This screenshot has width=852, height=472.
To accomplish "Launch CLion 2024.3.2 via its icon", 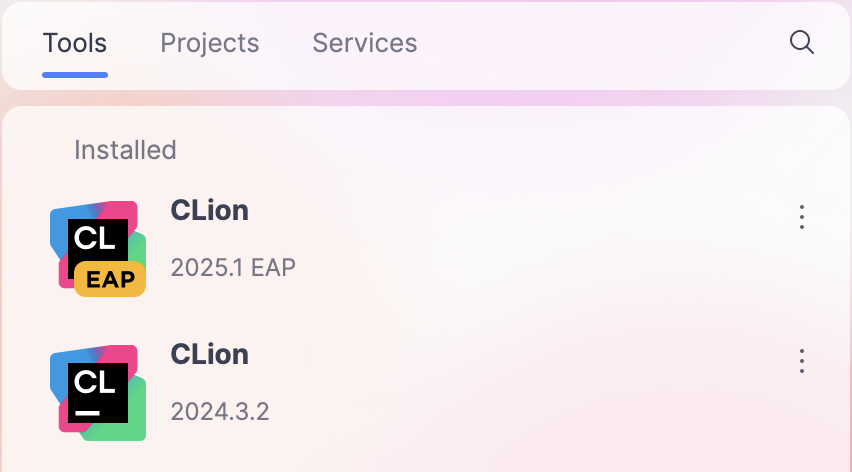I will coord(98,391).
